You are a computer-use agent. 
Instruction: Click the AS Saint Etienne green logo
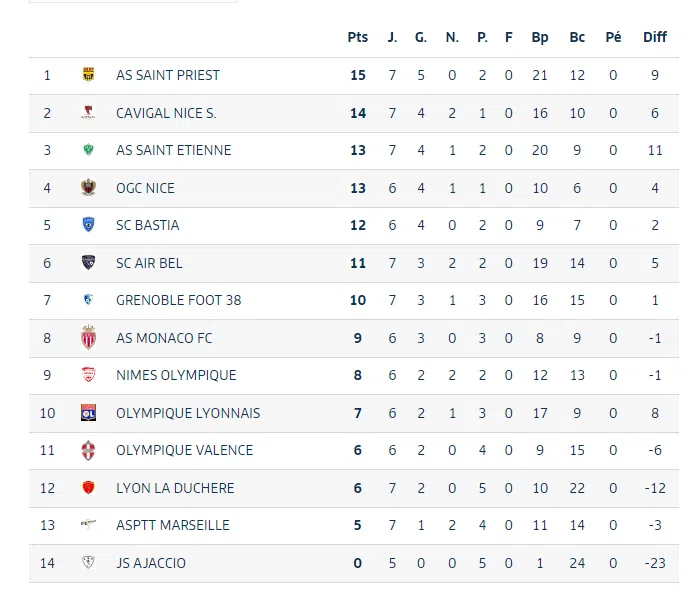point(88,150)
